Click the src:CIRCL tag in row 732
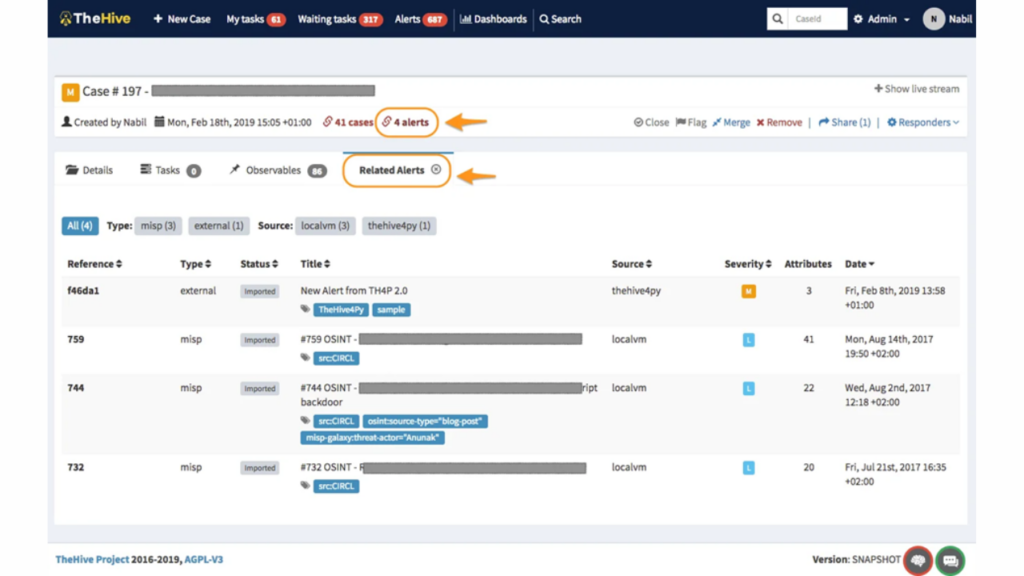 (336, 486)
